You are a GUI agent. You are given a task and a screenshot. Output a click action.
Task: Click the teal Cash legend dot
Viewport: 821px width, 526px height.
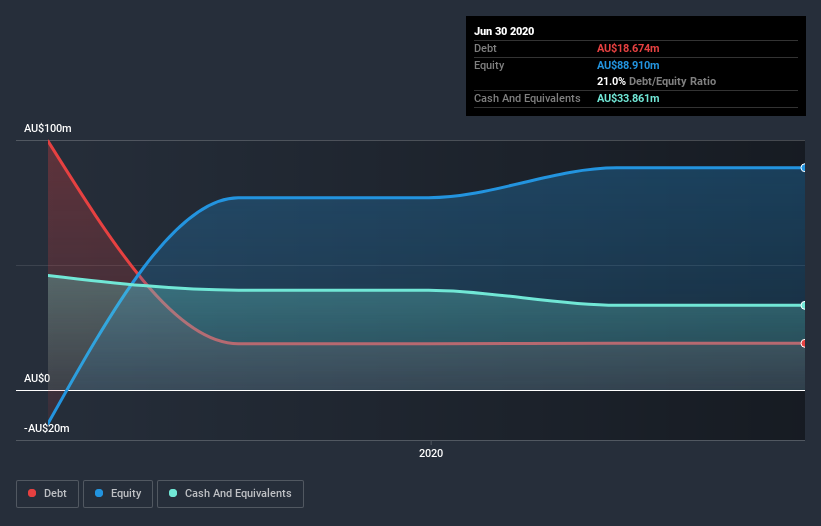(173, 493)
